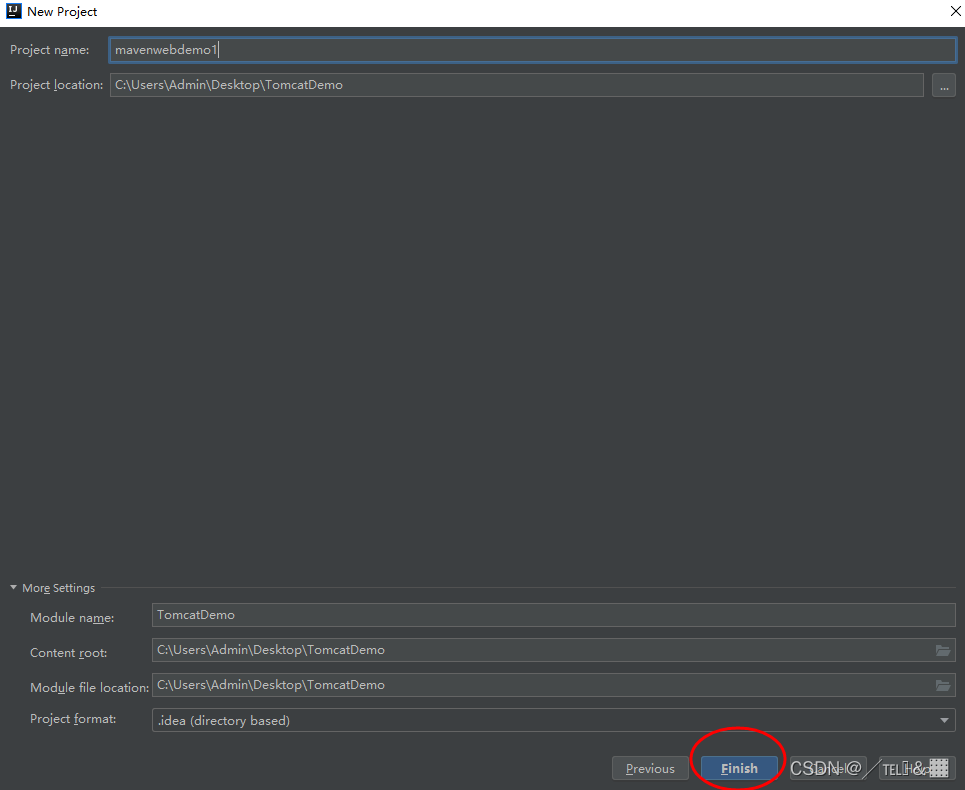Screen dimensions: 965x790
Task: Click the Previous button
Action: tap(650, 768)
